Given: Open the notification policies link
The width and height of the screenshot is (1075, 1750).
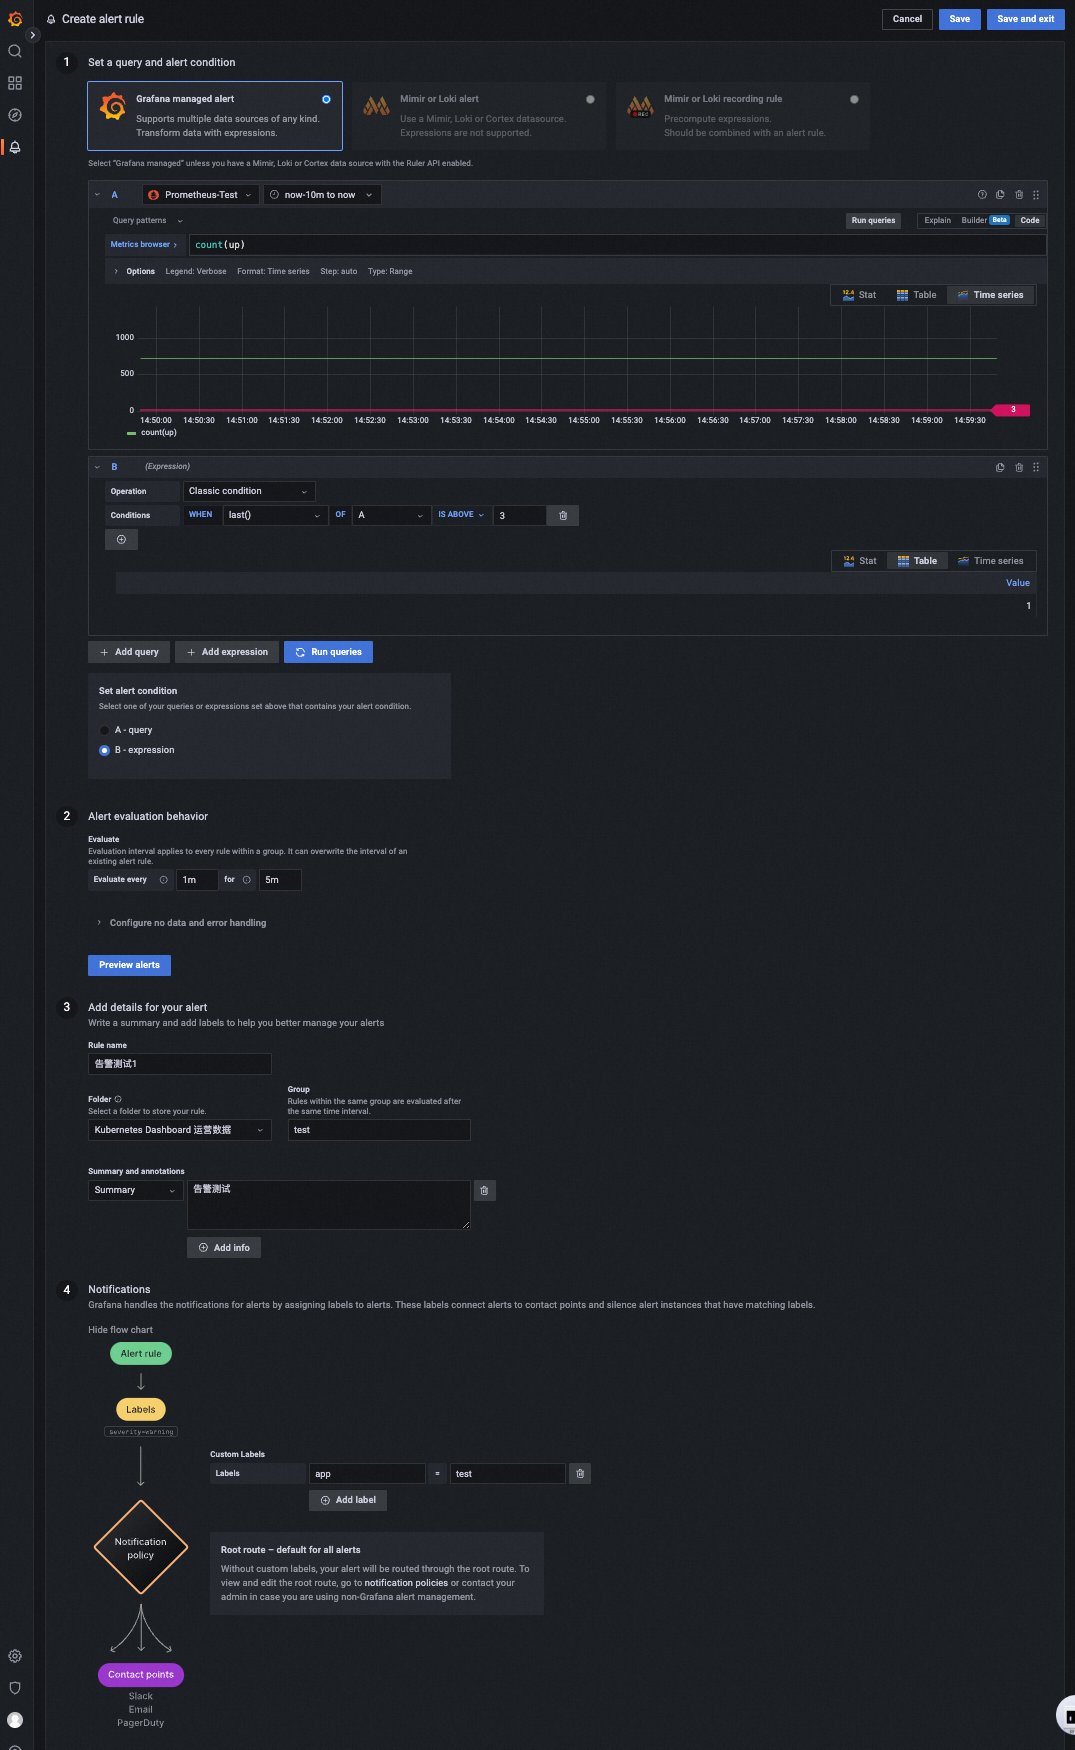Looking at the screenshot, I should click(x=406, y=1584).
